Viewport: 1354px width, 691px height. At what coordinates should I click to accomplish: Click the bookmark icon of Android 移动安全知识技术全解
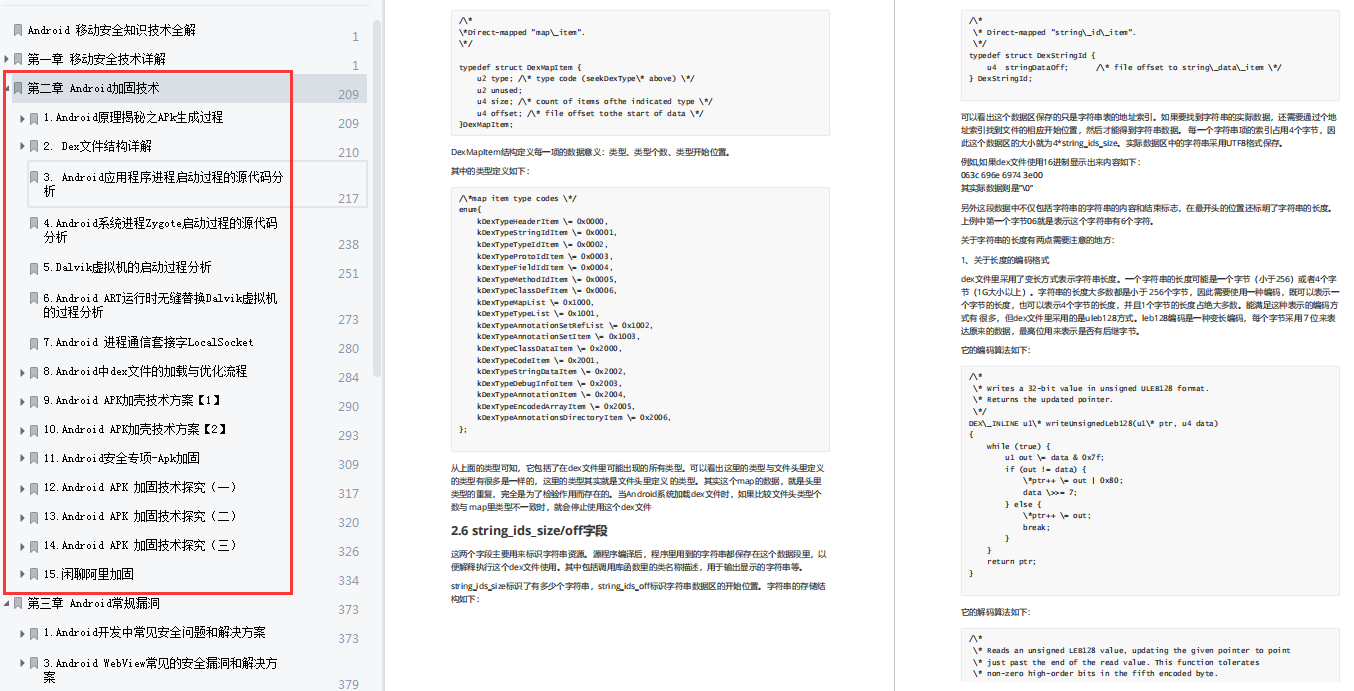[x=17, y=29]
